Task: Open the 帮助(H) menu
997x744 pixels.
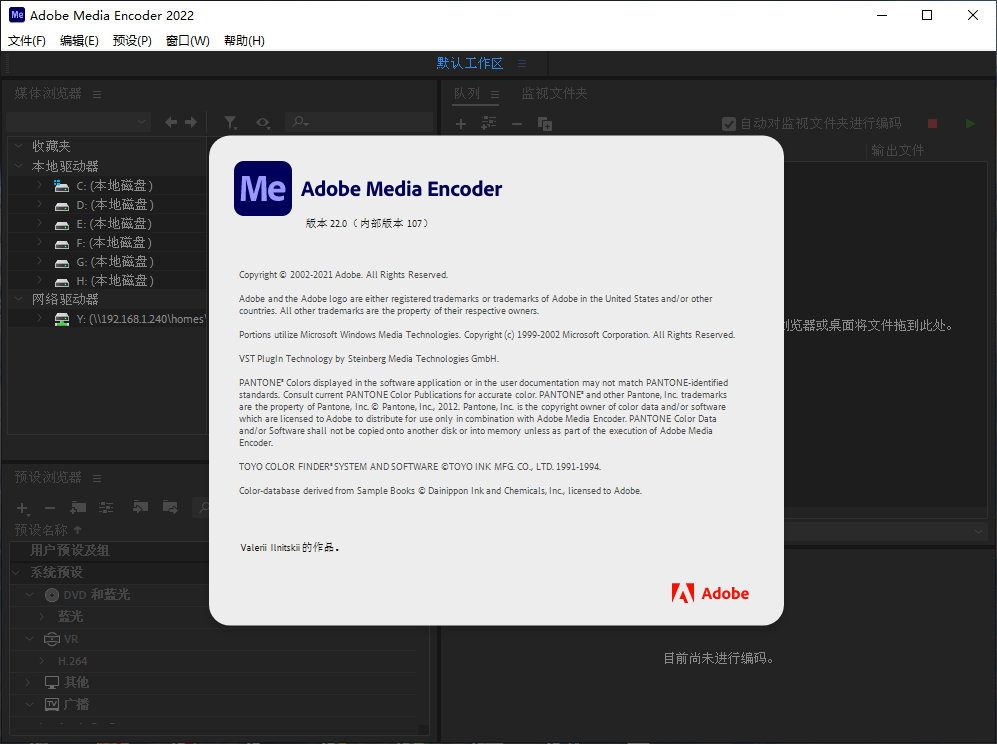Action: pyautogui.click(x=244, y=41)
